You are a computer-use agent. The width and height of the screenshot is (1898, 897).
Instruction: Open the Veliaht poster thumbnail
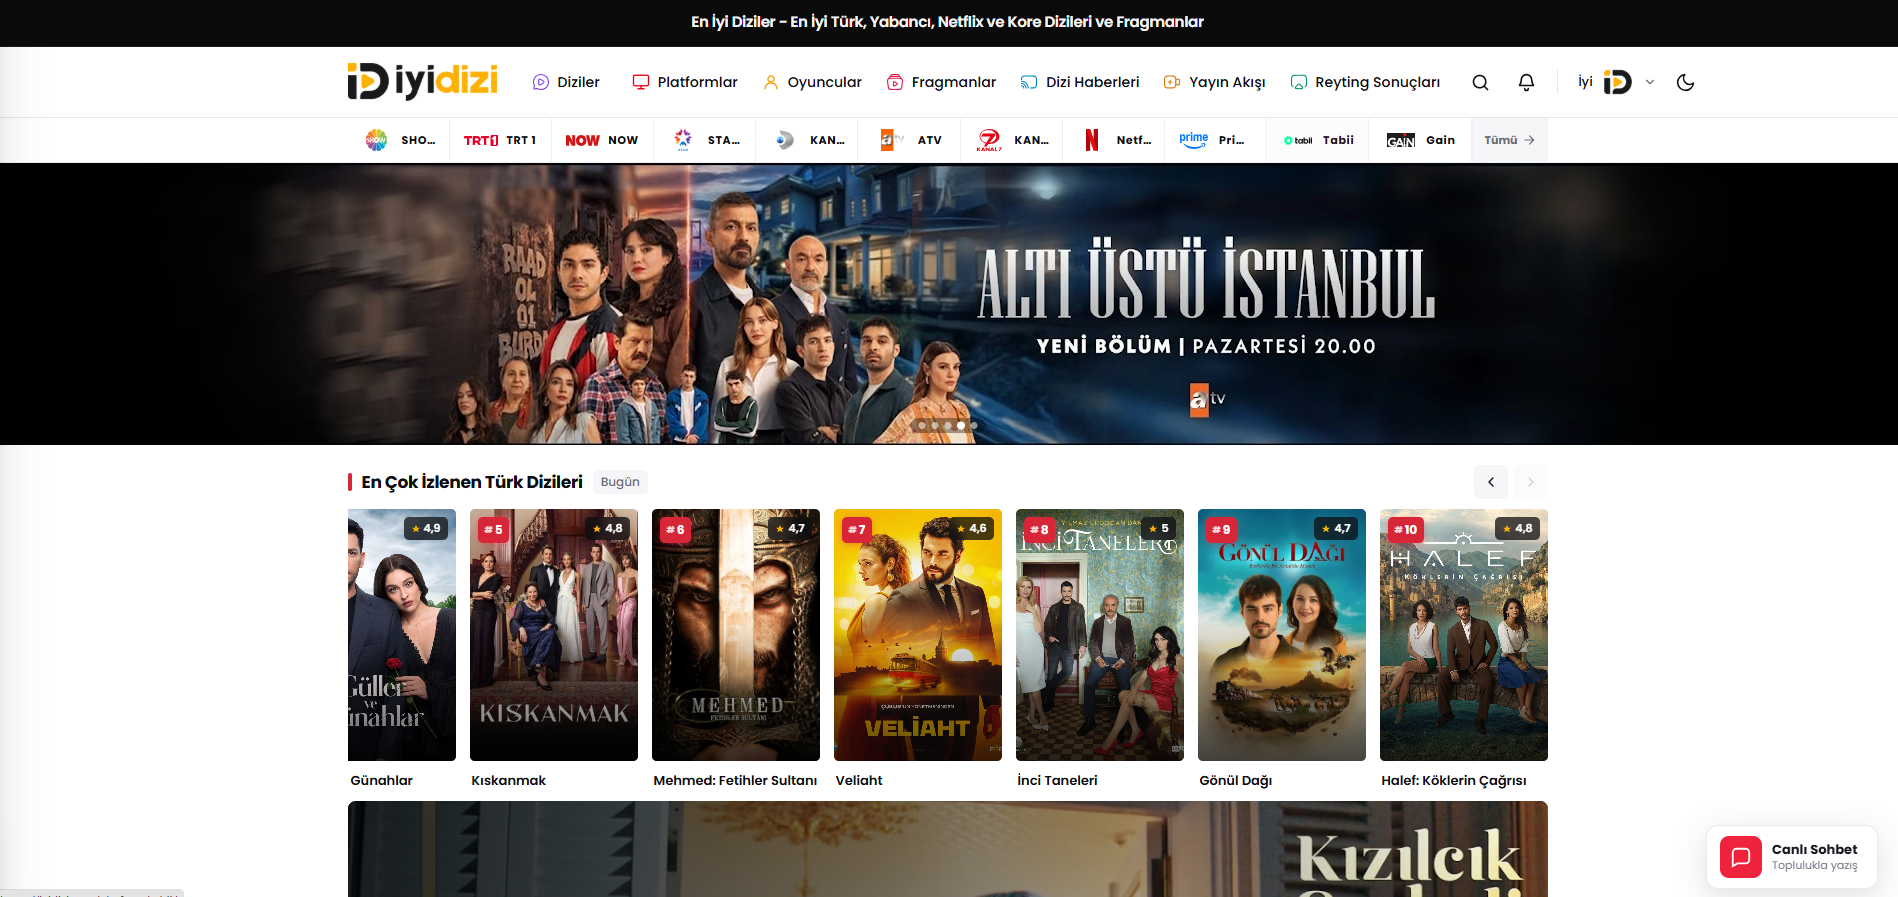tap(918, 635)
